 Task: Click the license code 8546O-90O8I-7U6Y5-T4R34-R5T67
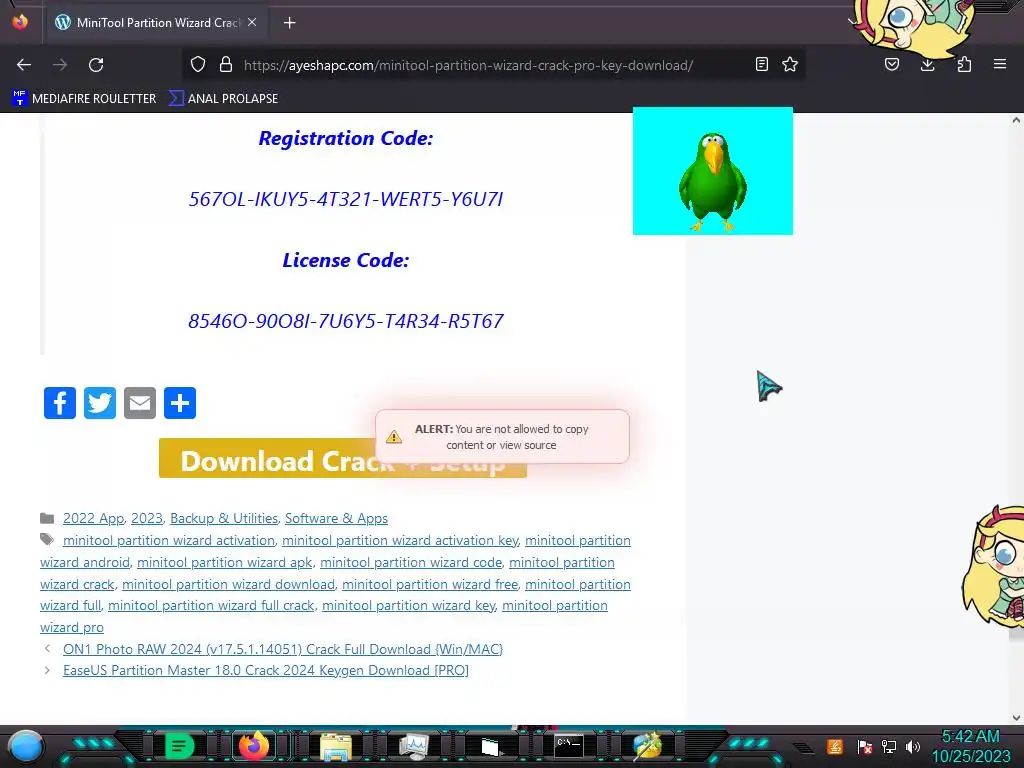345,321
